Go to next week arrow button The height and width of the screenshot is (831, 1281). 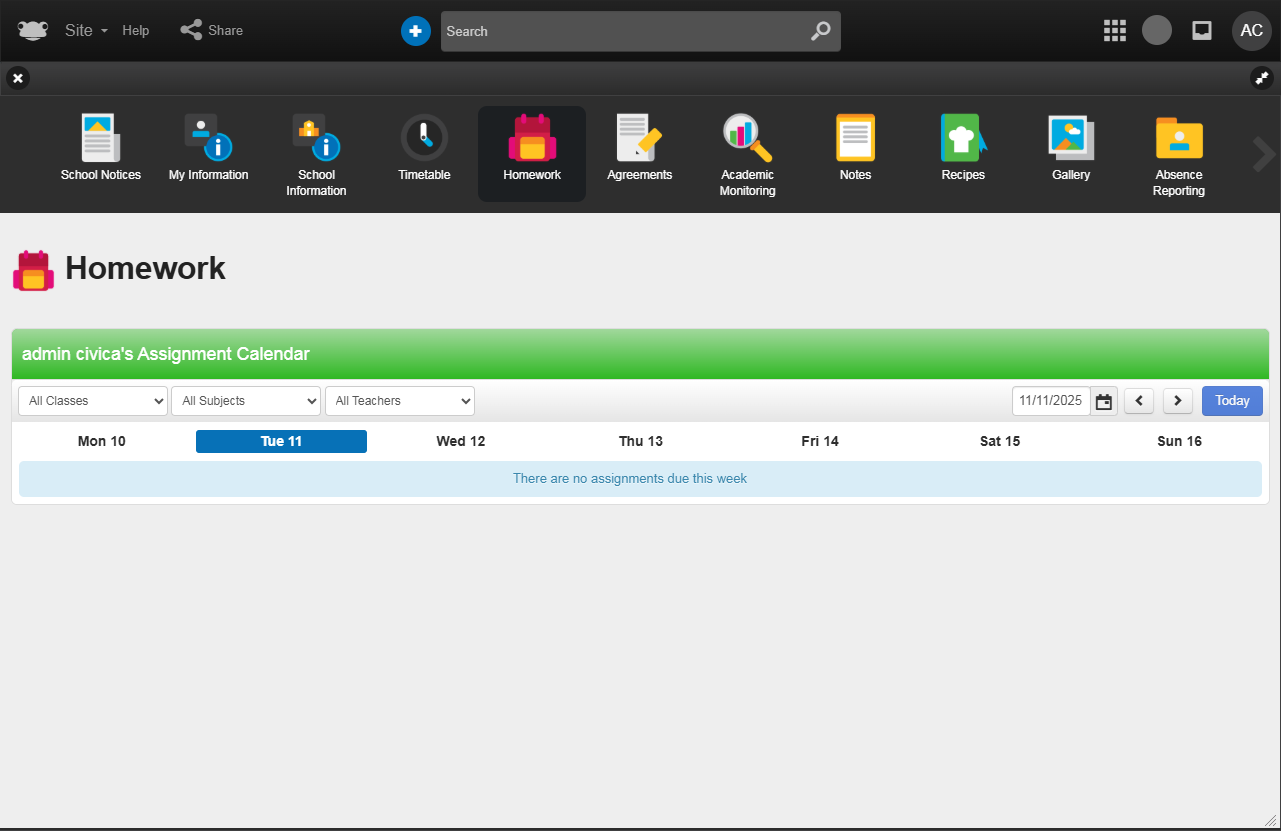(x=1177, y=401)
